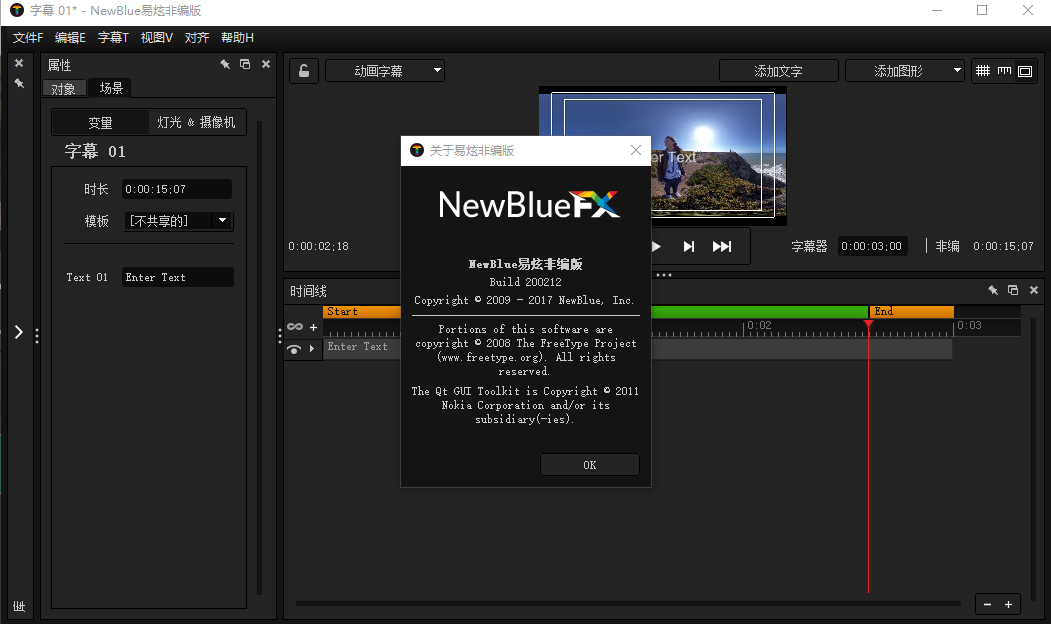Open the 动画字幕 dropdown

(x=385, y=70)
